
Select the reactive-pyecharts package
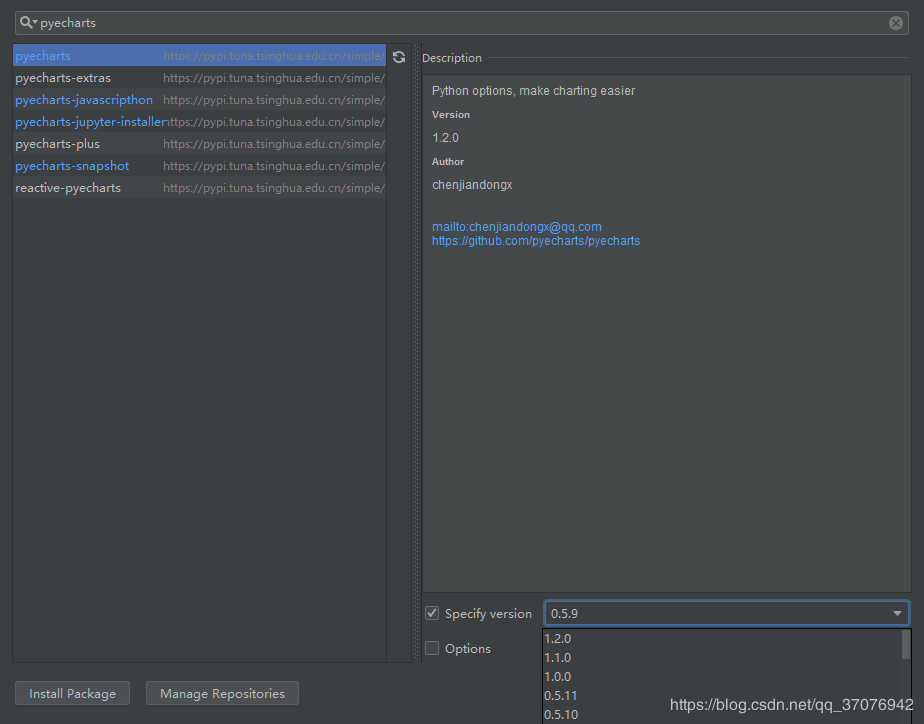(199, 187)
